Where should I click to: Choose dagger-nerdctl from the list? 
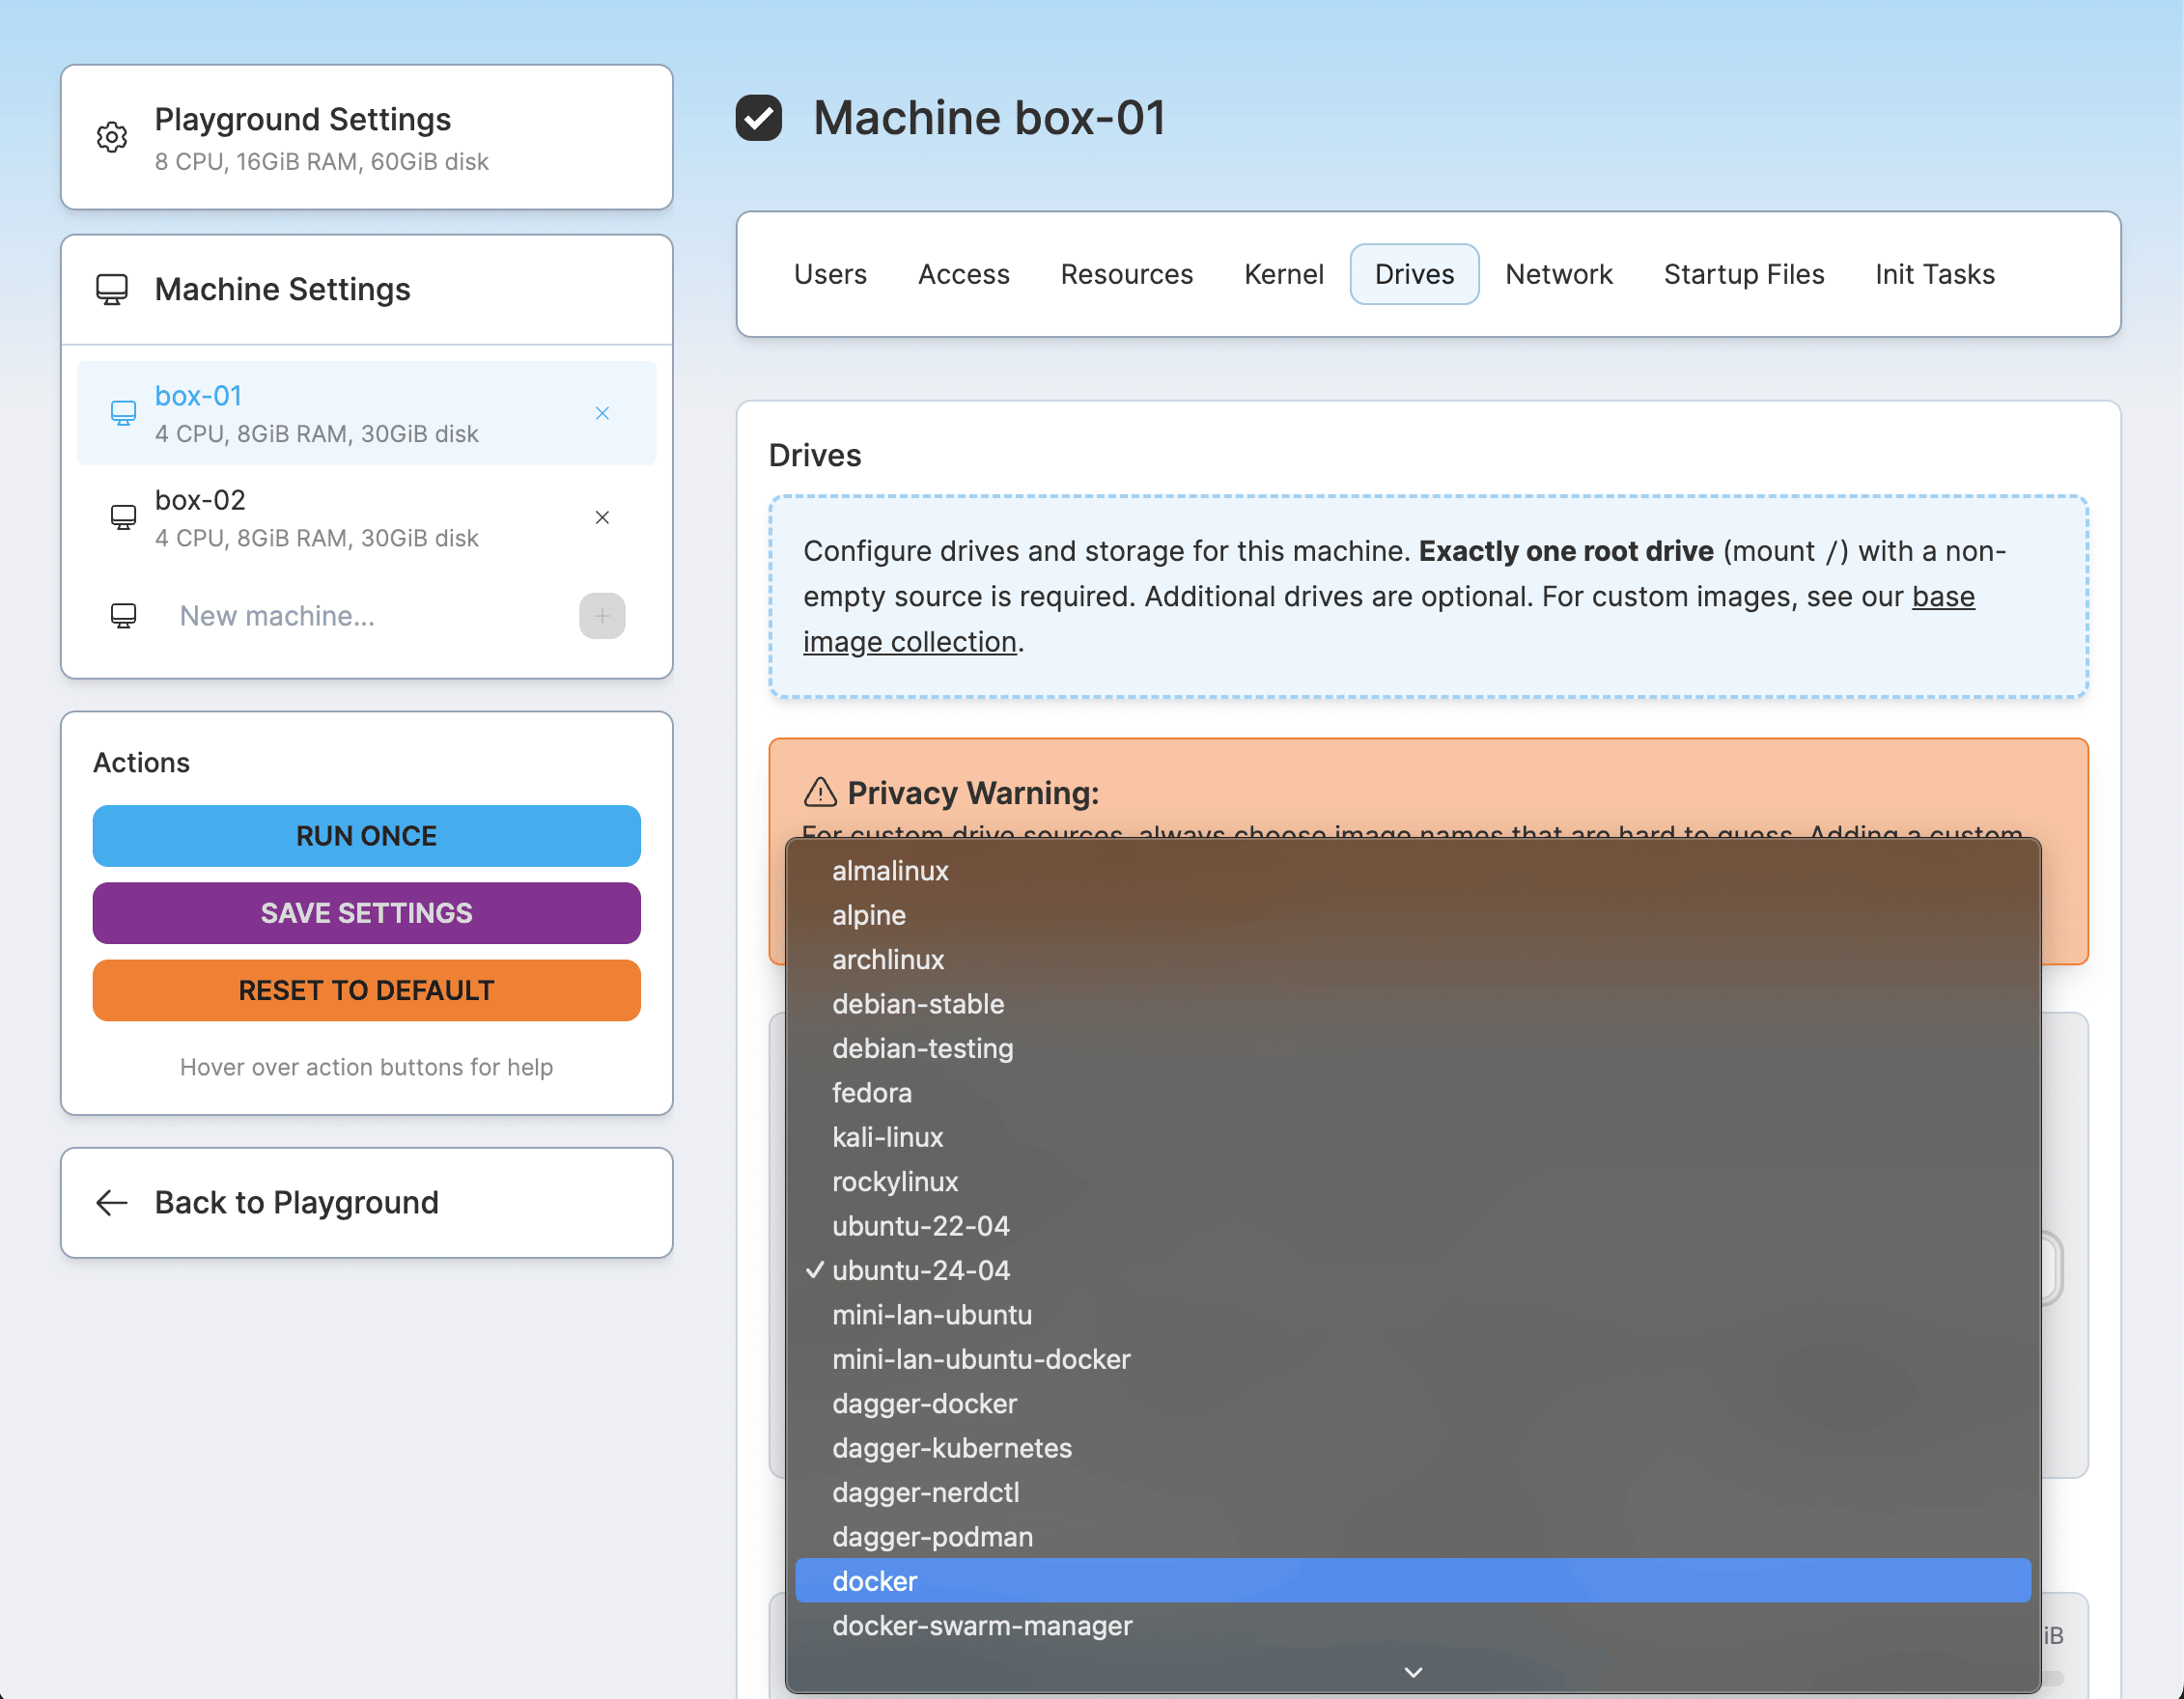[1412, 1492]
